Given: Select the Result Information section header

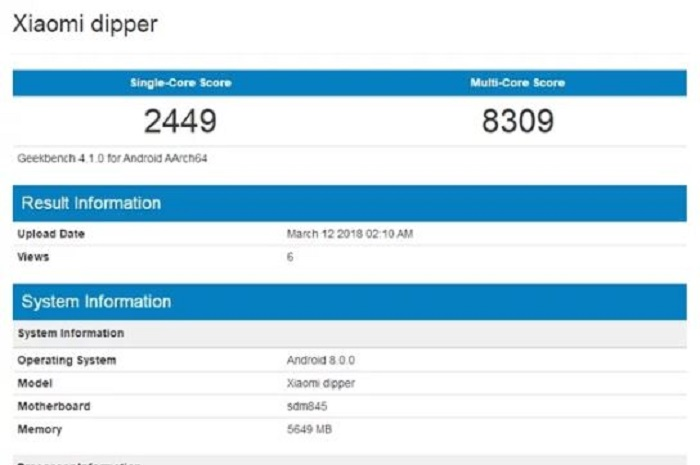Looking at the screenshot, I should (x=350, y=203).
